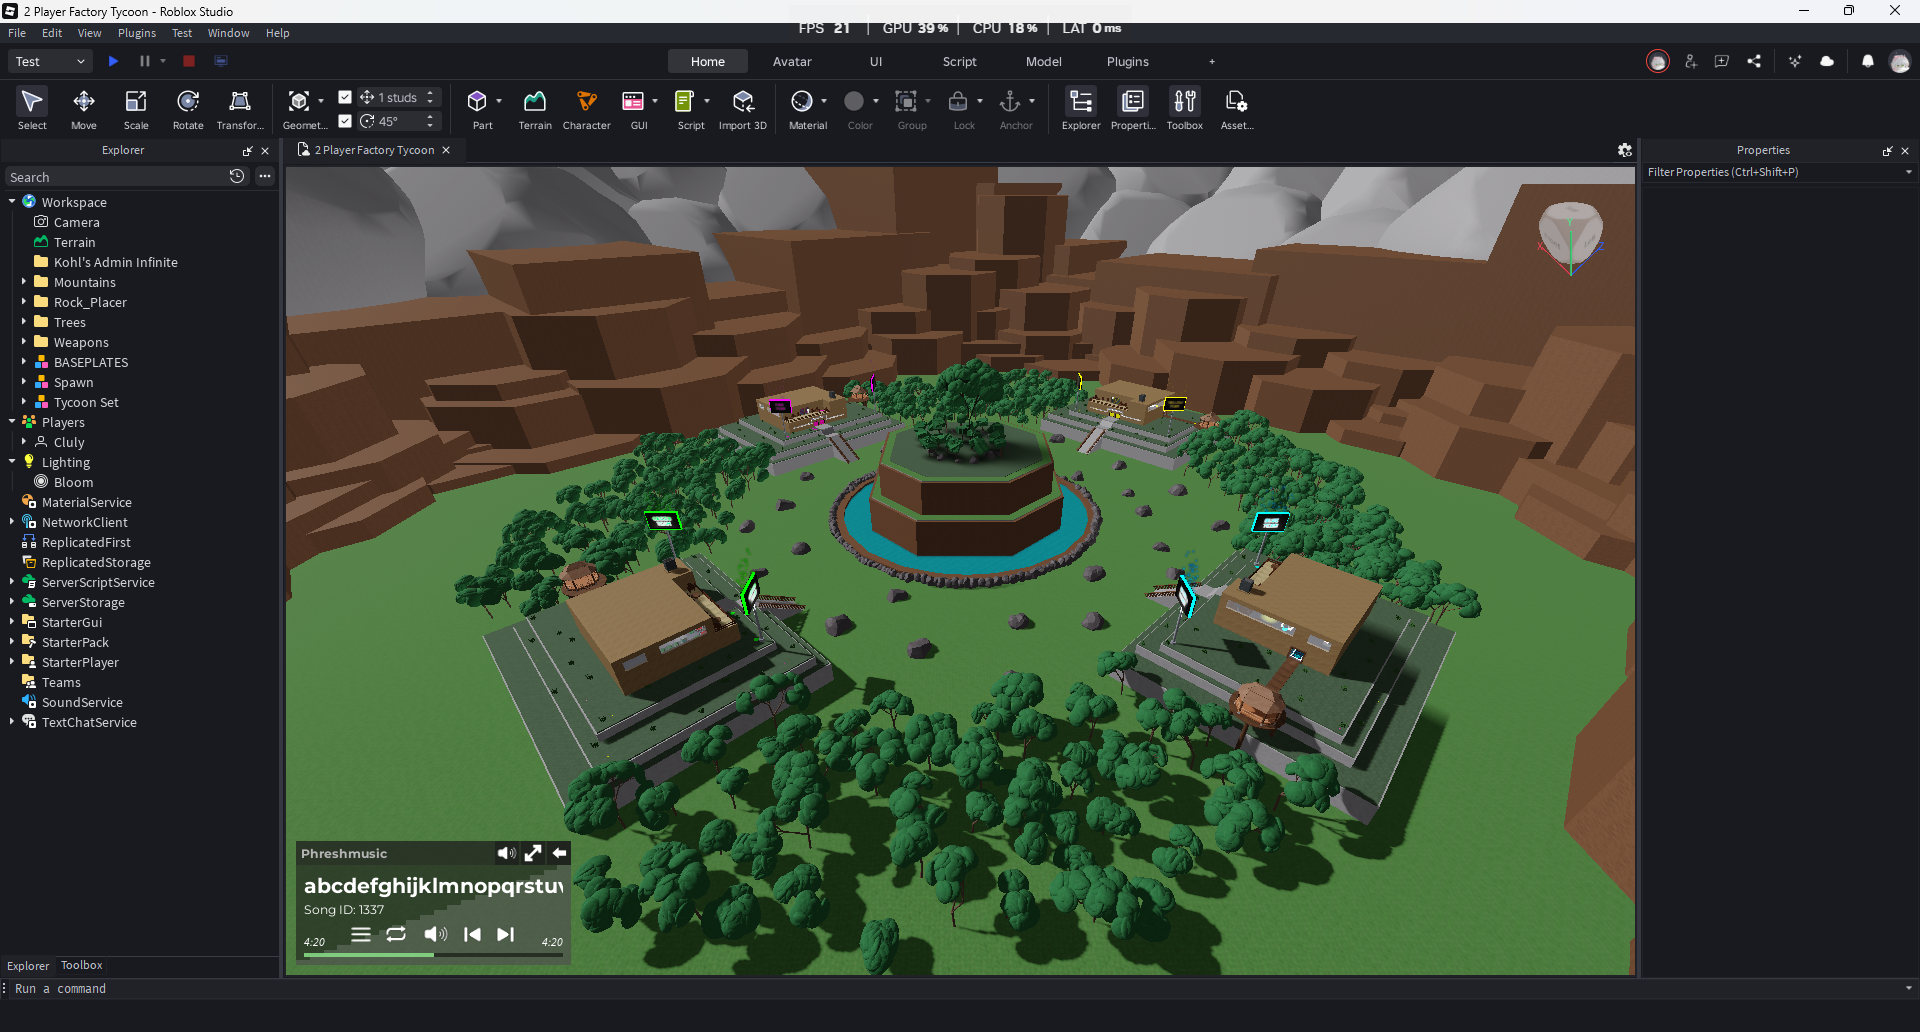
Task: Select the Tycoon Set model
Action: (86, 402)
